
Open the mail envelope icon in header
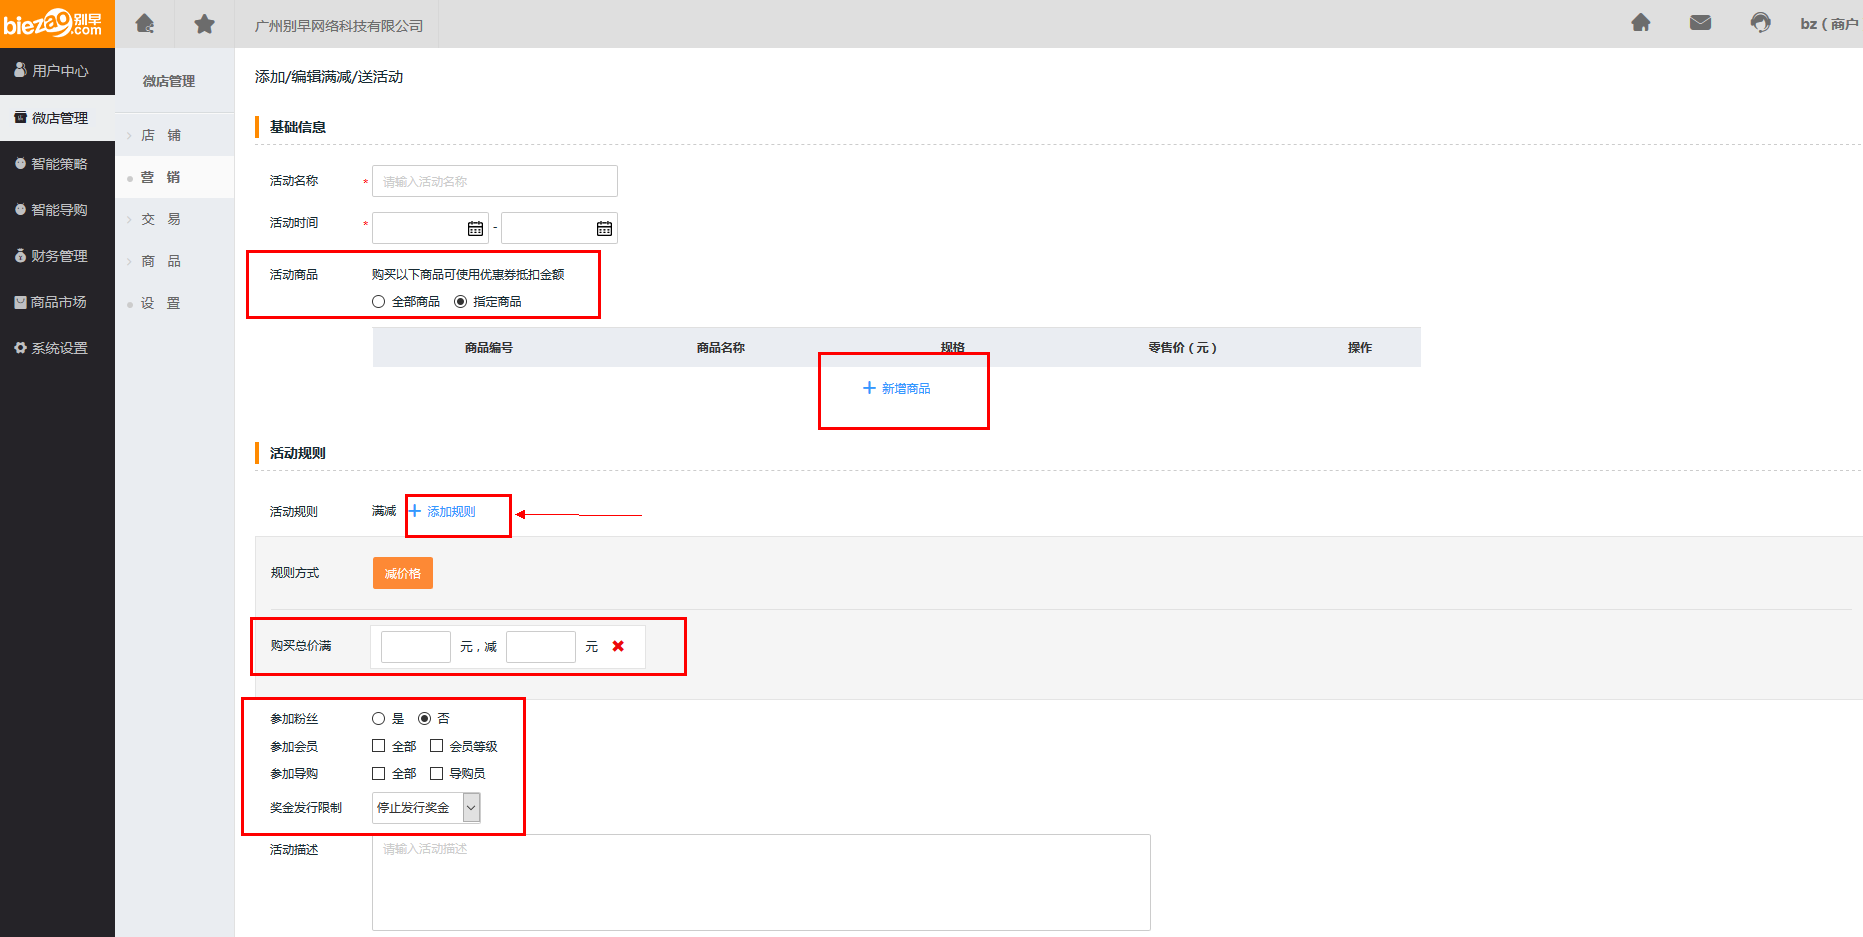tap(1700, 23)
